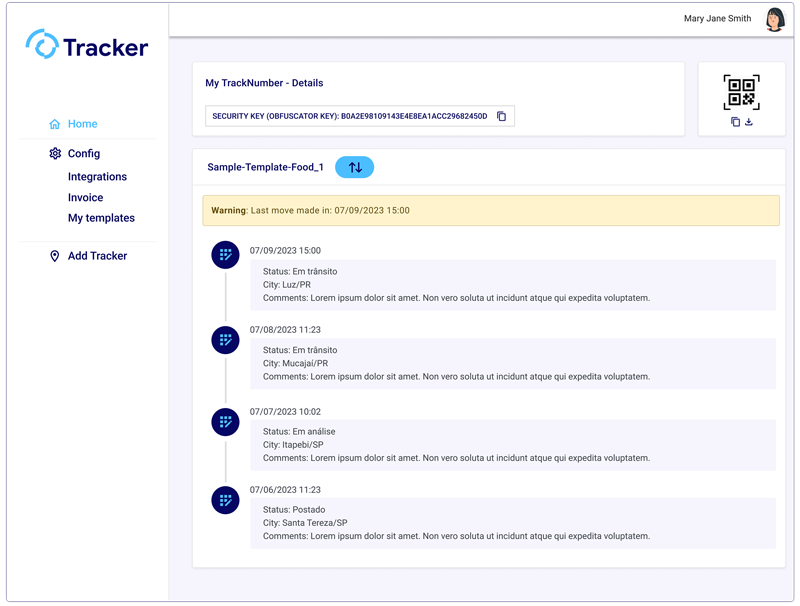Screen dimensions: 800x606
Task: Click the Add Tracker location pin icon
Action: click(x=55, y=256)
